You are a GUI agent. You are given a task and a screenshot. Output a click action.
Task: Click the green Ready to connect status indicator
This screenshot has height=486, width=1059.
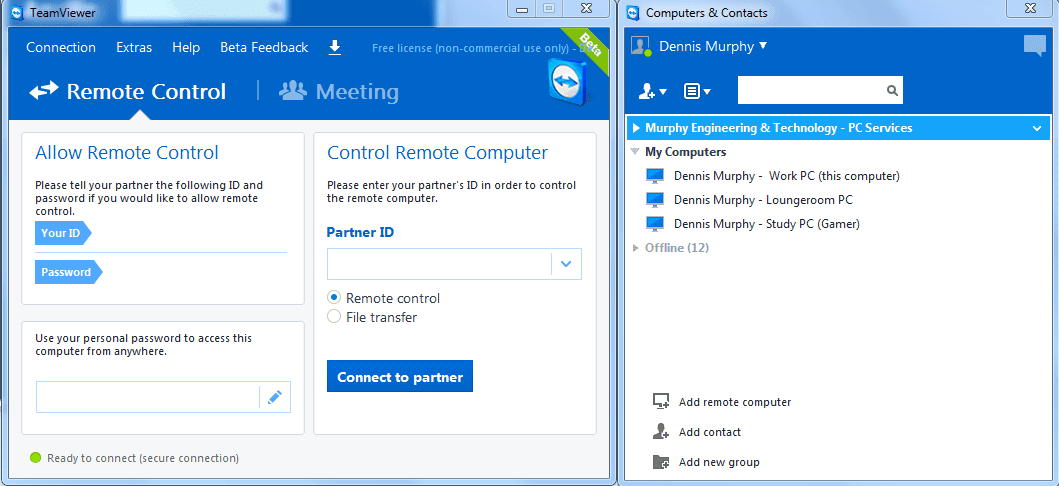click(x=36, y=458)
